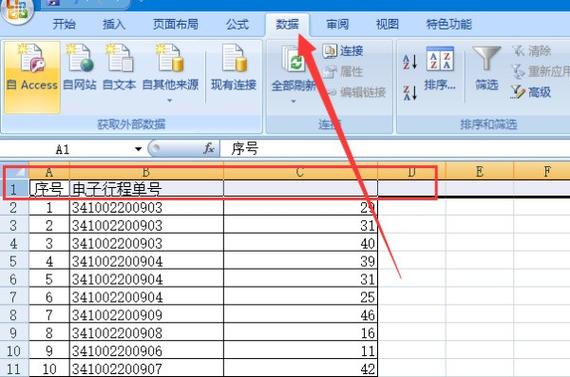Import data 自文本 icon

point(119,67)
